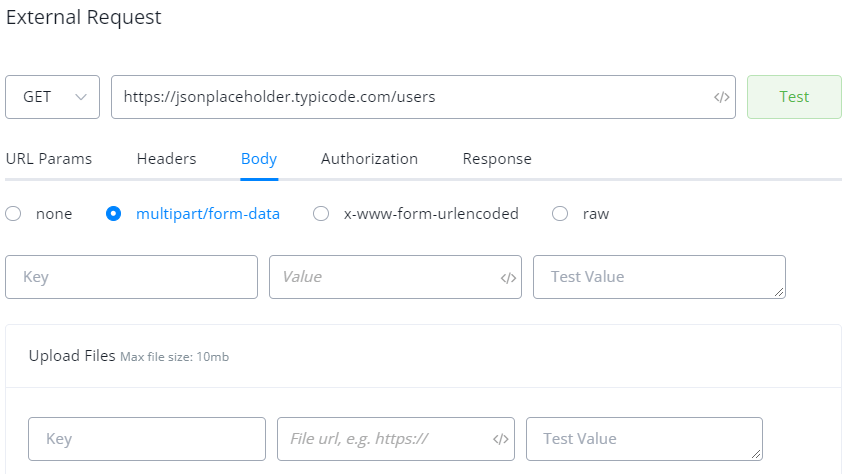The width and height of the screenshot is (847, 474).
Task: Open the Headers tab
Action: click(x=166, y=159)
